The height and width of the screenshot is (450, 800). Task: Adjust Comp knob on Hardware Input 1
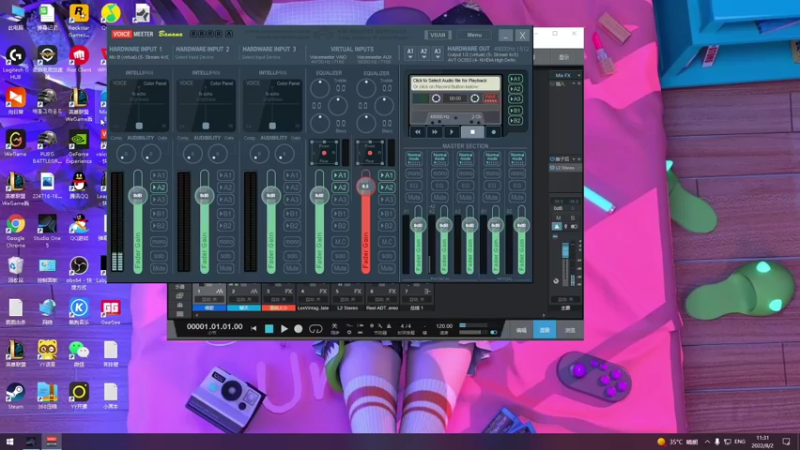pos(126,154)
